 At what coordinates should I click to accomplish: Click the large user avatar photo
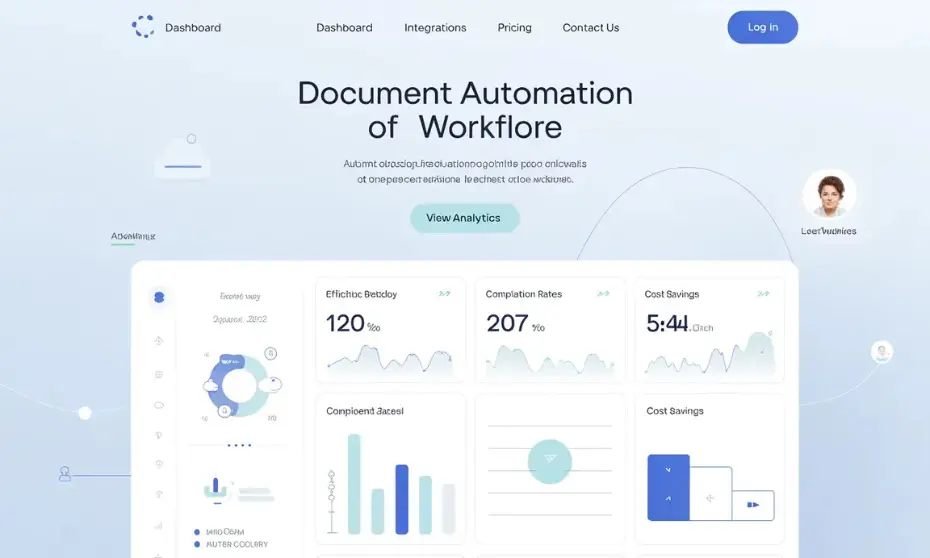point(829,194)
